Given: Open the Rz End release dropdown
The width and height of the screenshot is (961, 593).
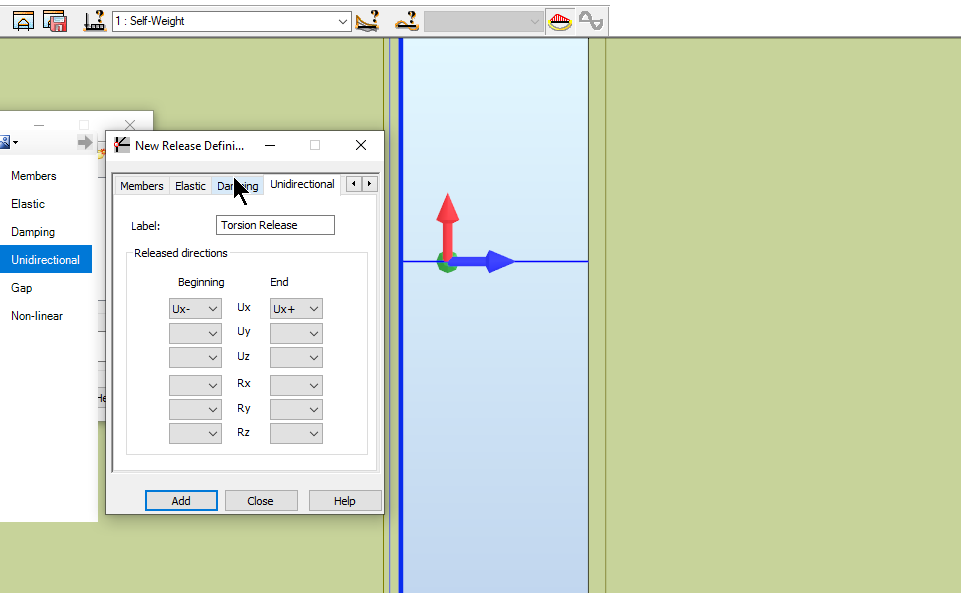Looking at the screenshot, I should [x=296, y=432].
